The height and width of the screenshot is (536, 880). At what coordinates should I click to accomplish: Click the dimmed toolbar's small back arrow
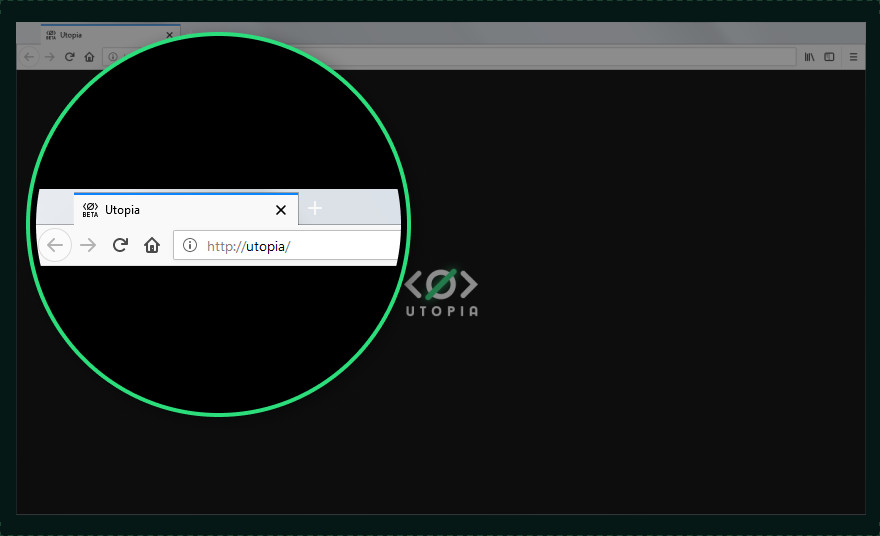[x=29, y=57]
